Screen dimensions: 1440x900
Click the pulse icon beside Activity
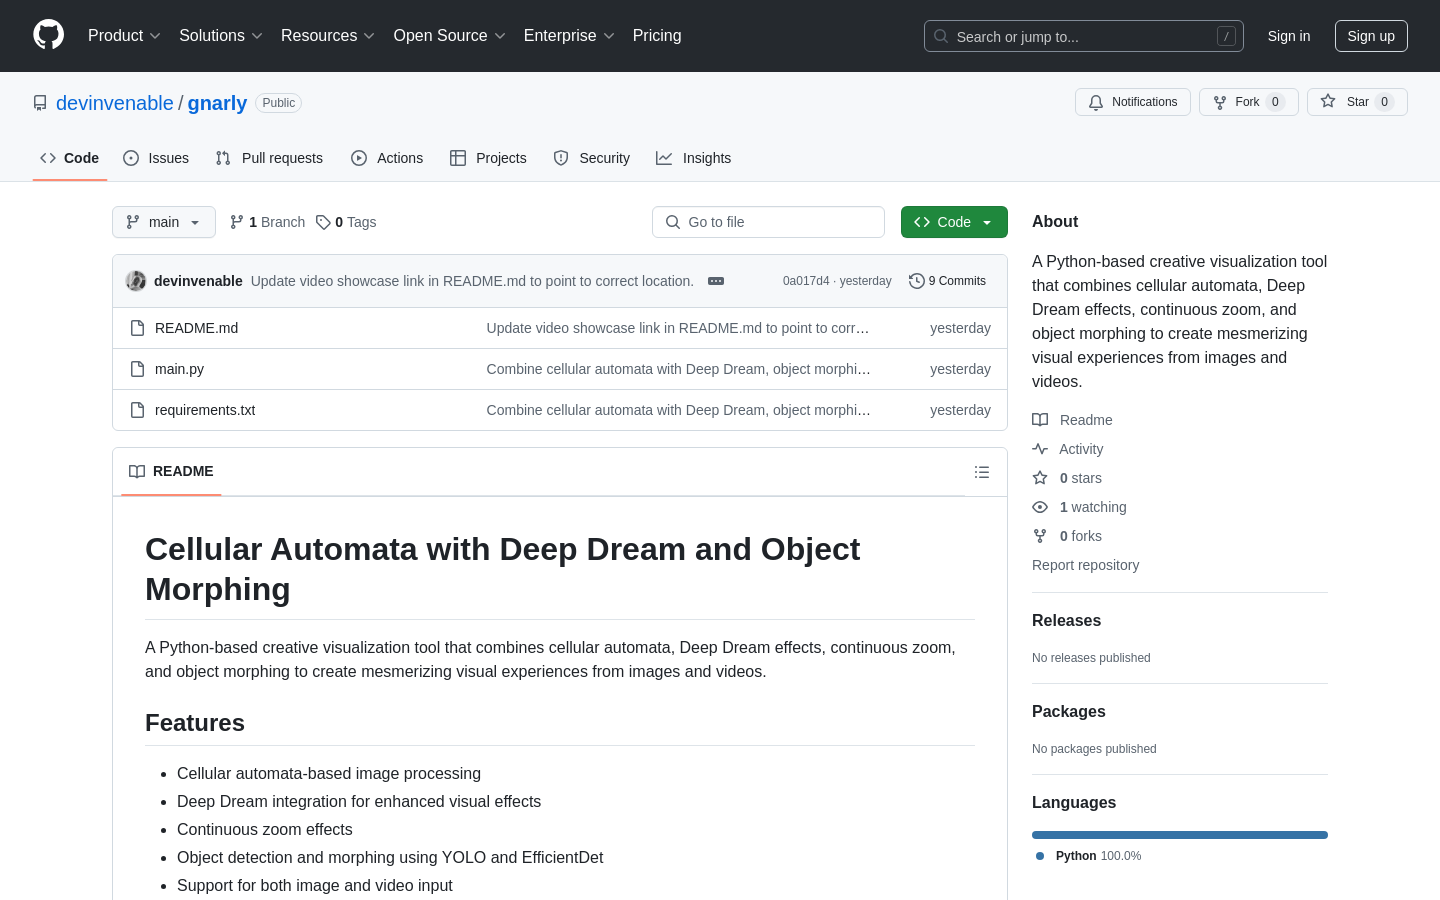[x=1040, y=449]
